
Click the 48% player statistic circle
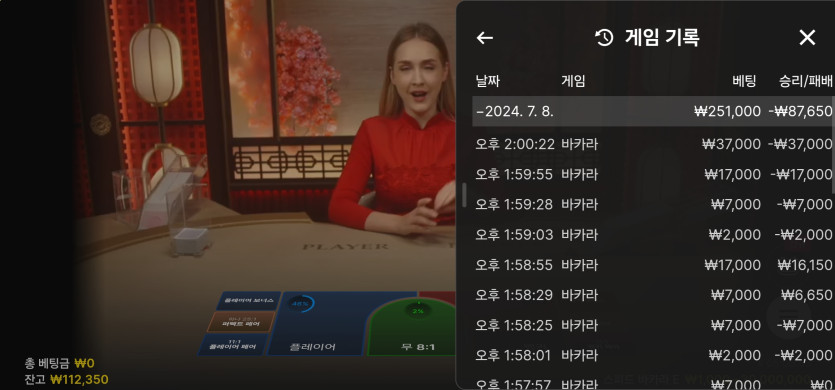301,304
